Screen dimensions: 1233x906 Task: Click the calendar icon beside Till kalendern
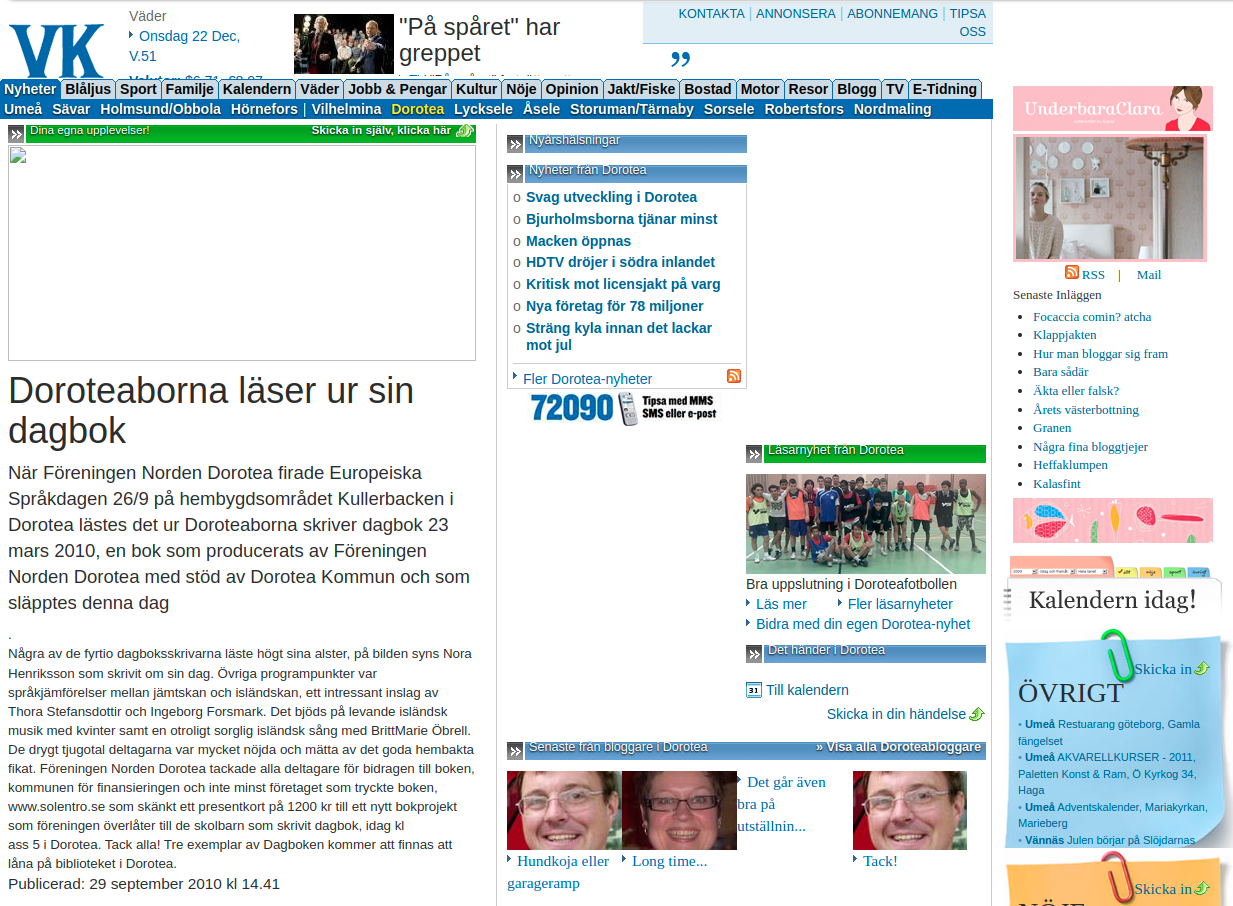click(753, 690)
